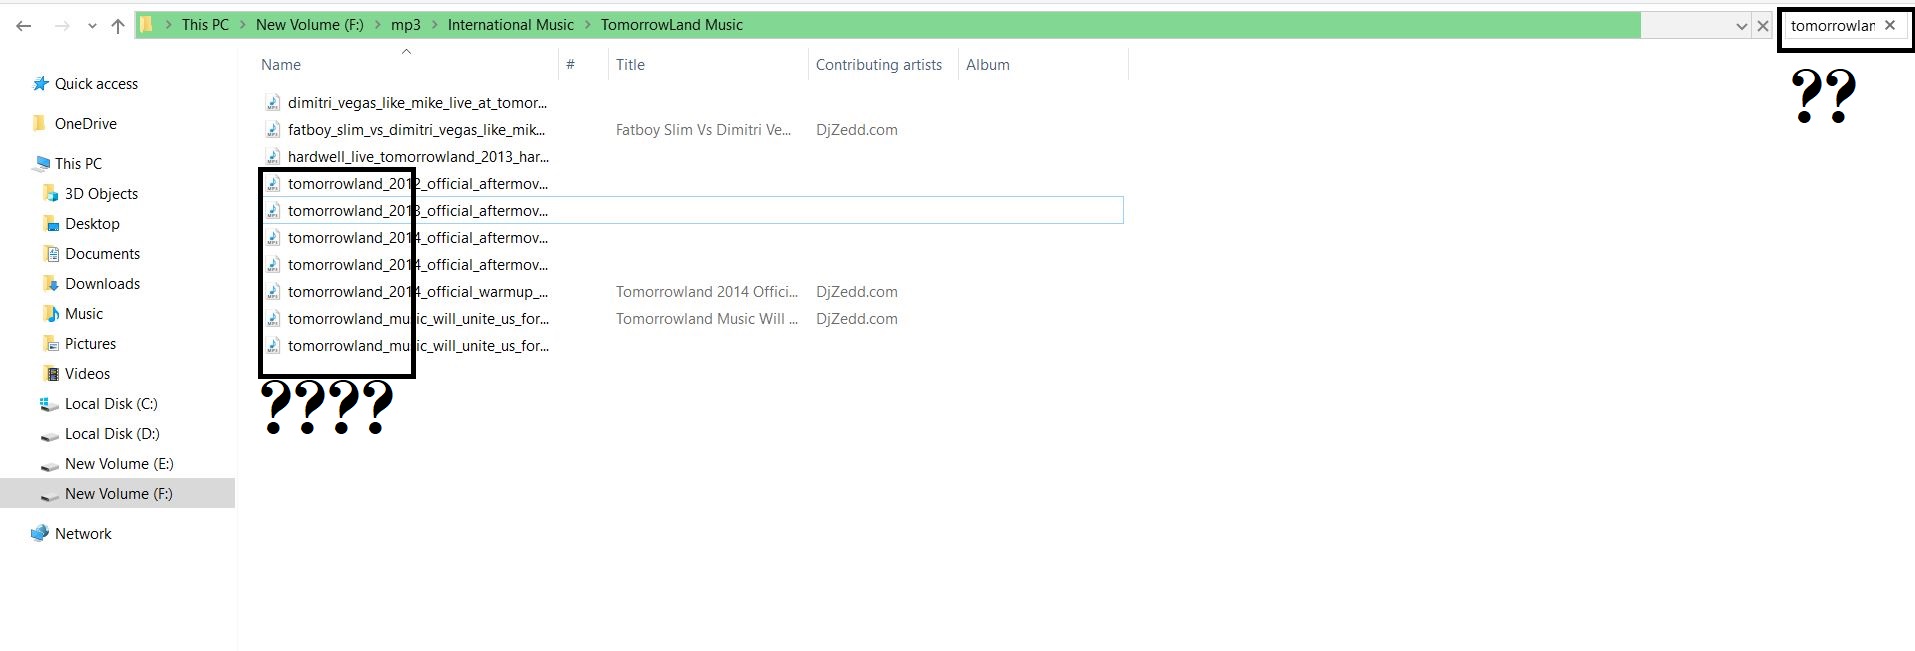The height and width of the screenshot is (651, 1915).
Task: Sort by the Title column header
Action: pyautogui.click(x=630, y=65)
